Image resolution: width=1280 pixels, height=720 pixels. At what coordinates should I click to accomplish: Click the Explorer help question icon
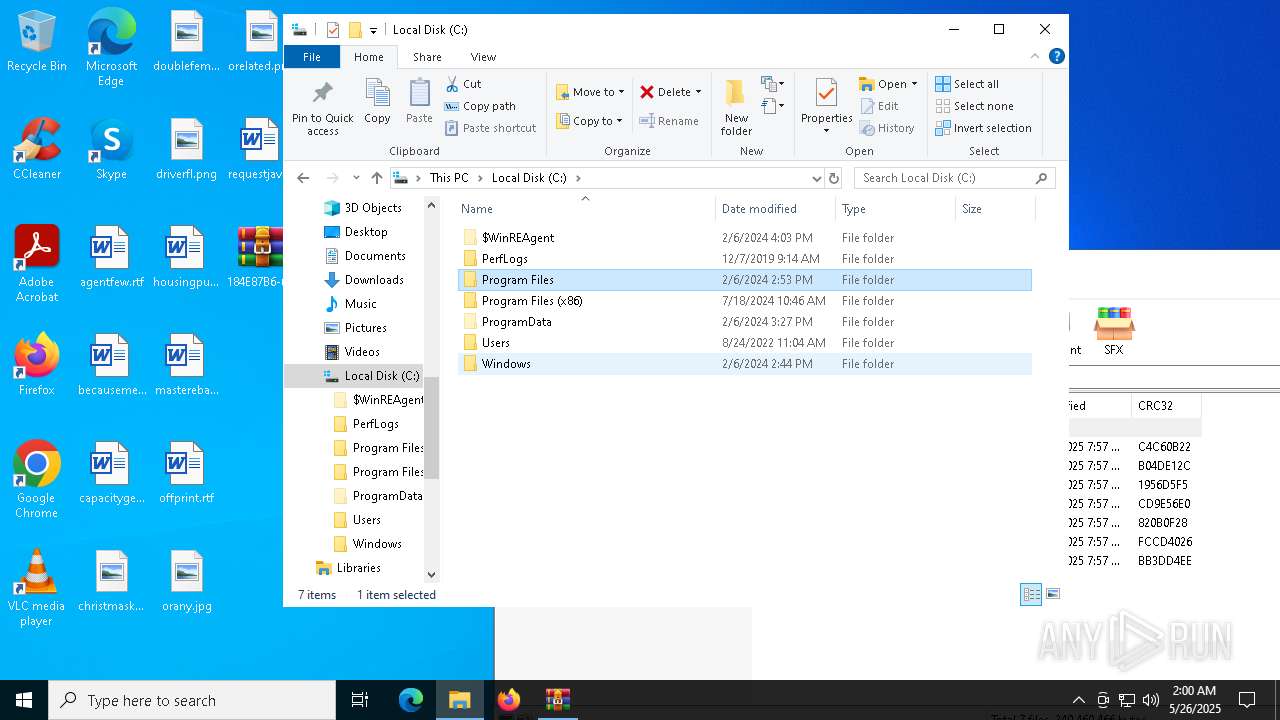click(x=1056, y=56)
